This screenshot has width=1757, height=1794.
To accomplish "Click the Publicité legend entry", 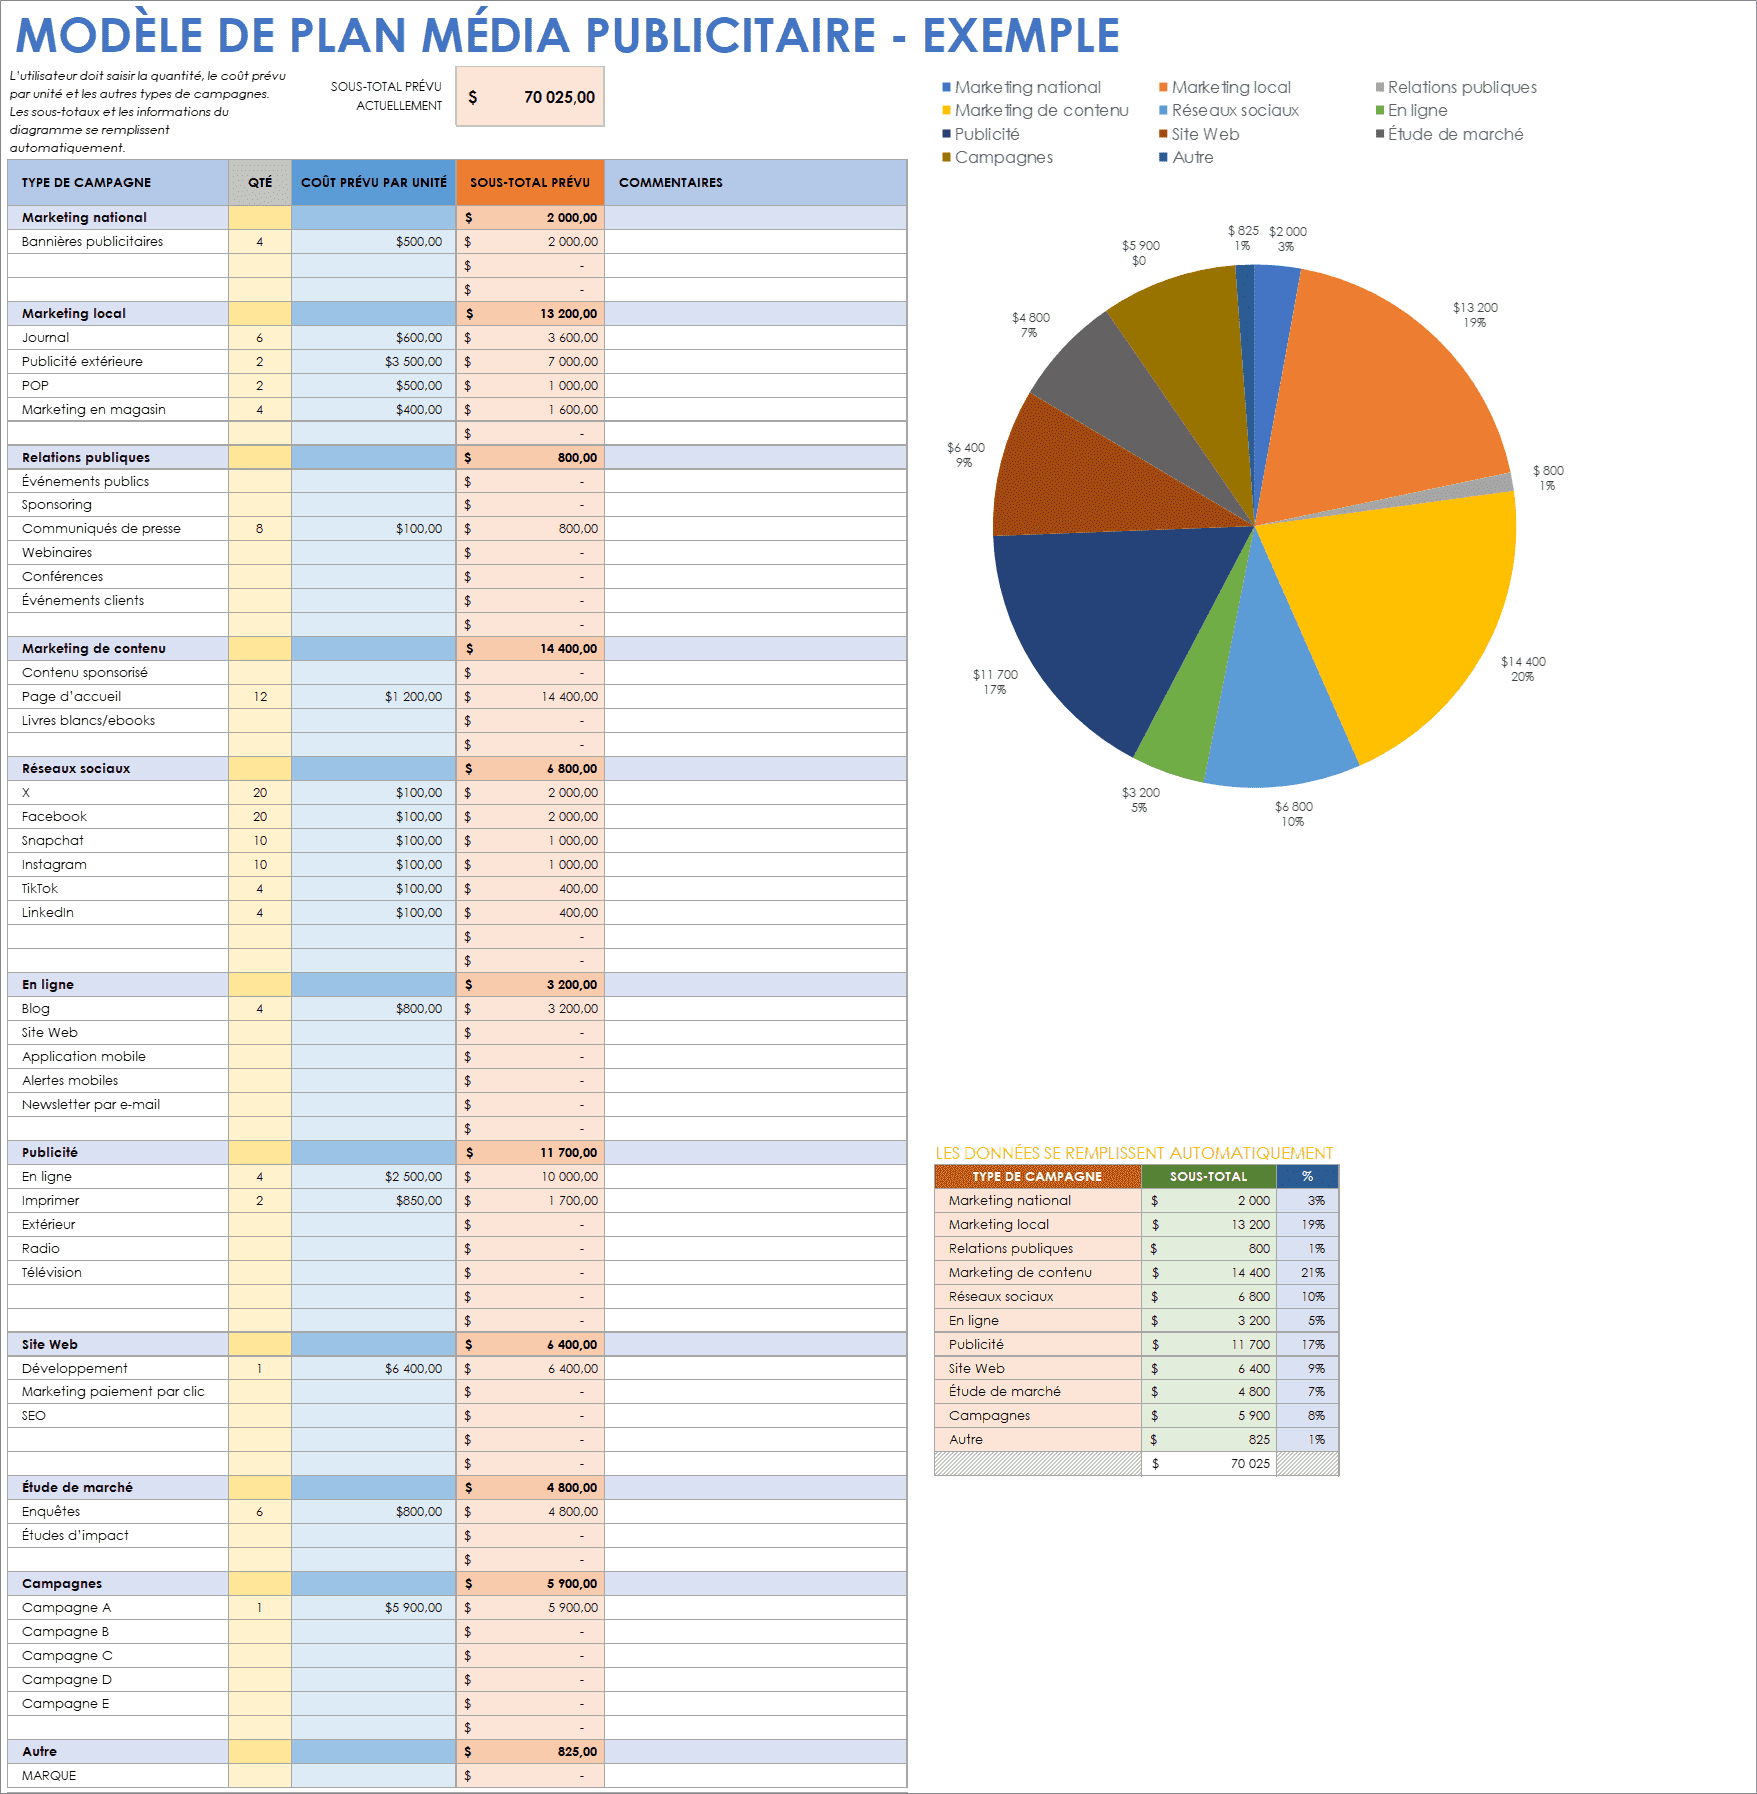I will click(981, 134).
